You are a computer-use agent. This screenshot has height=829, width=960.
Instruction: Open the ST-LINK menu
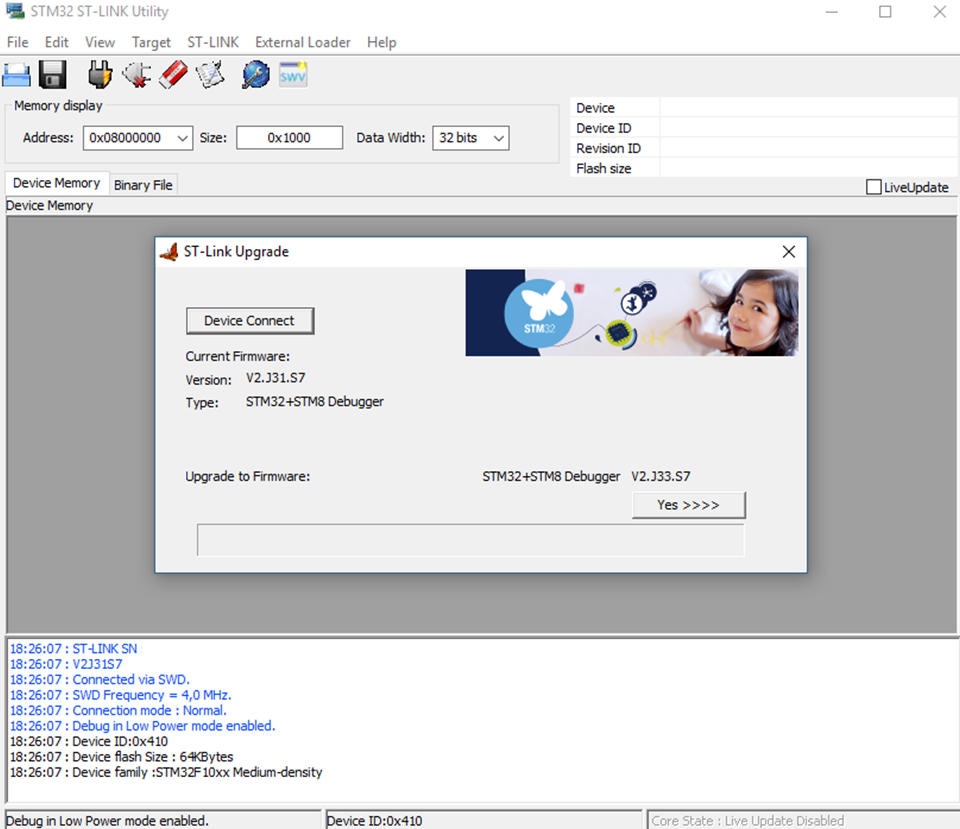pyautogui.click(x=213, y=42)
